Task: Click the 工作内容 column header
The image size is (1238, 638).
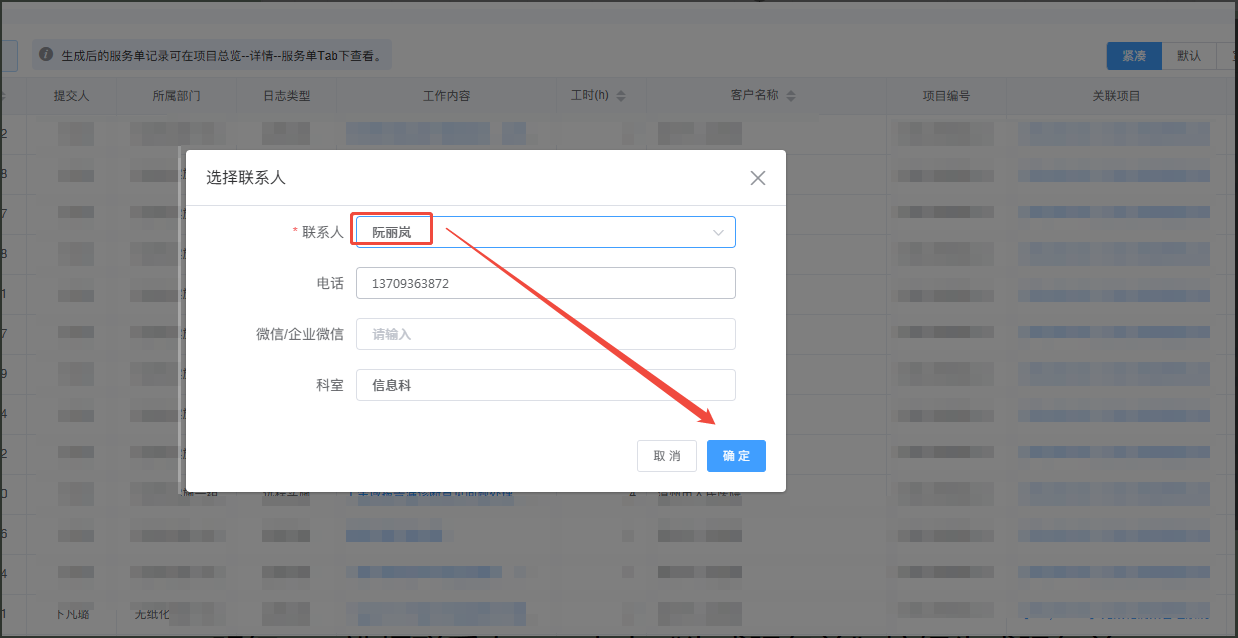Action: pos(446,96)
